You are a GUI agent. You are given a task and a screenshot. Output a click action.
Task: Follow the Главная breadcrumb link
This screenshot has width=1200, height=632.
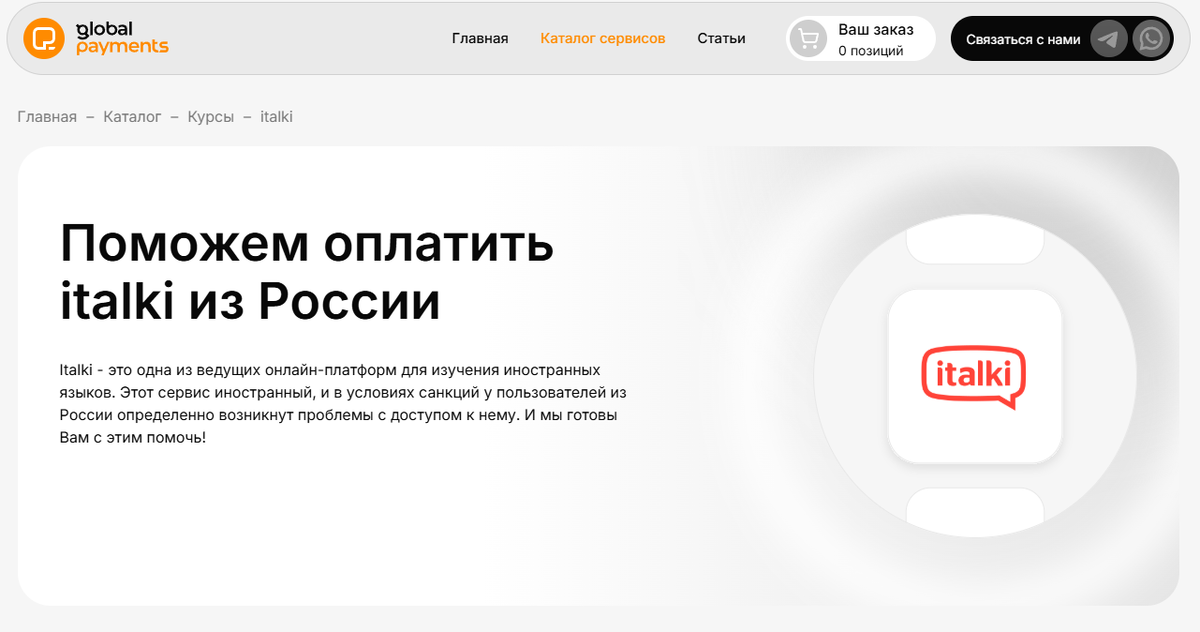point(47,117)
